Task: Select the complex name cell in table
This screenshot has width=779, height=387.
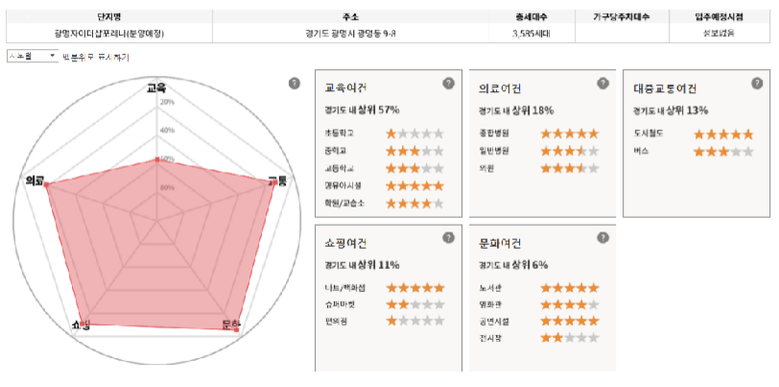Action: 109,33
